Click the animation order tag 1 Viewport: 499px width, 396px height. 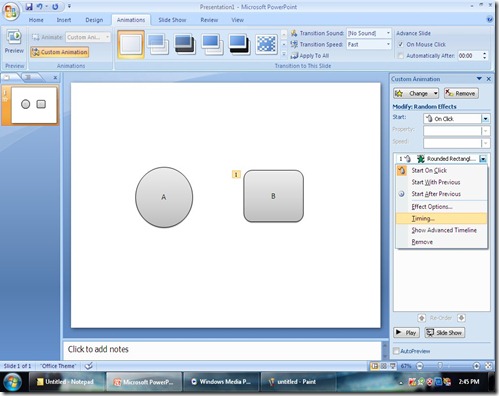point(236,174)
